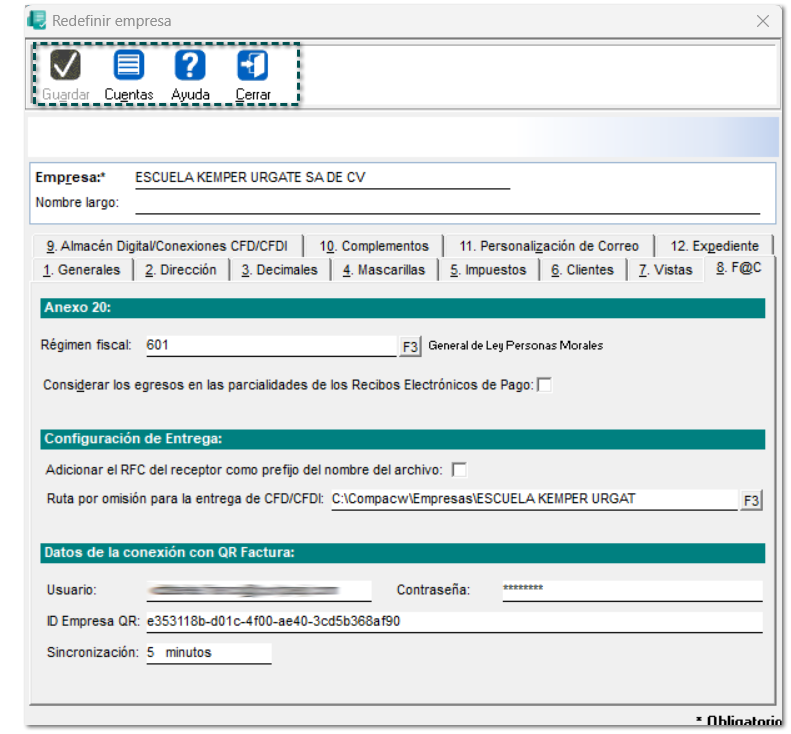Image resolution: width=791 pixels, height=734 pixels.
Task: Click the Nombre largo text field
Action: click(447, 203)
